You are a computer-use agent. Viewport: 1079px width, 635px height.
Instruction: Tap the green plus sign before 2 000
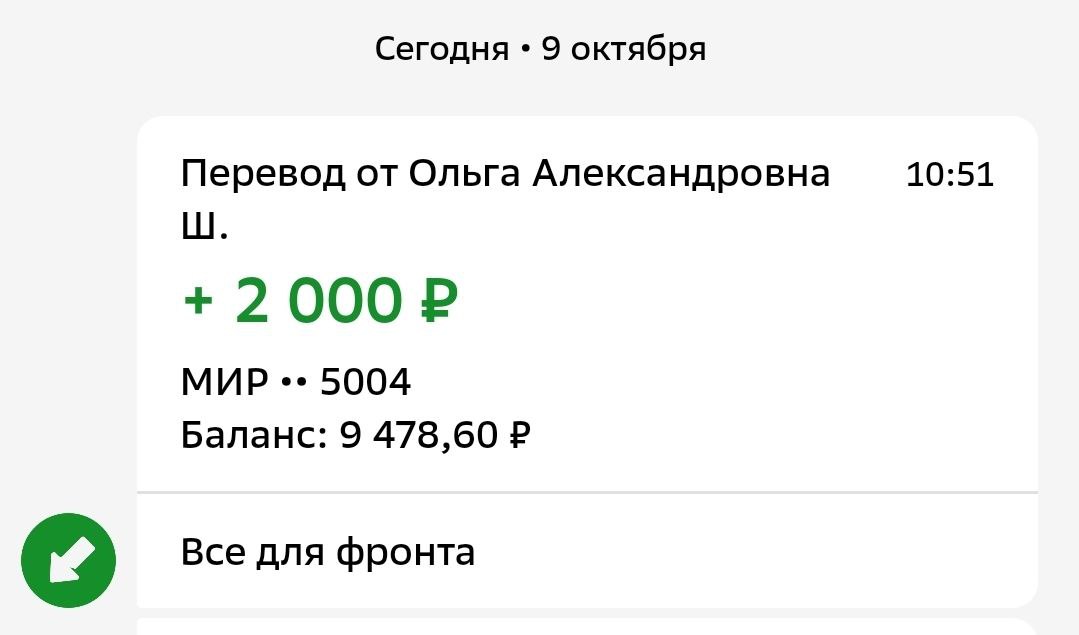pos(200,301)
